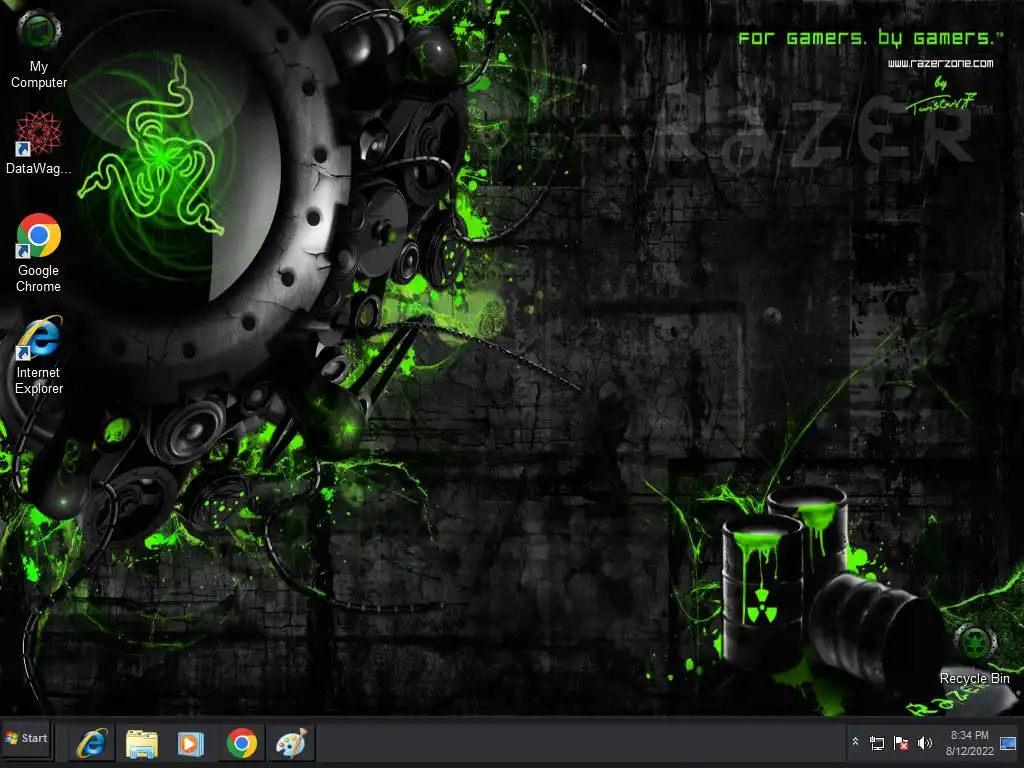Click the show desktop icon beside the clock

pos(1008,743)
